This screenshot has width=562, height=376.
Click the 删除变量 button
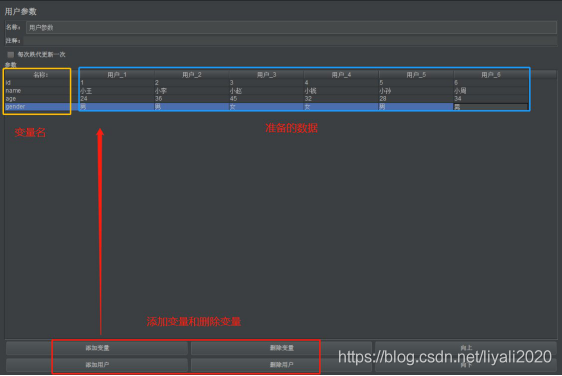281,348
